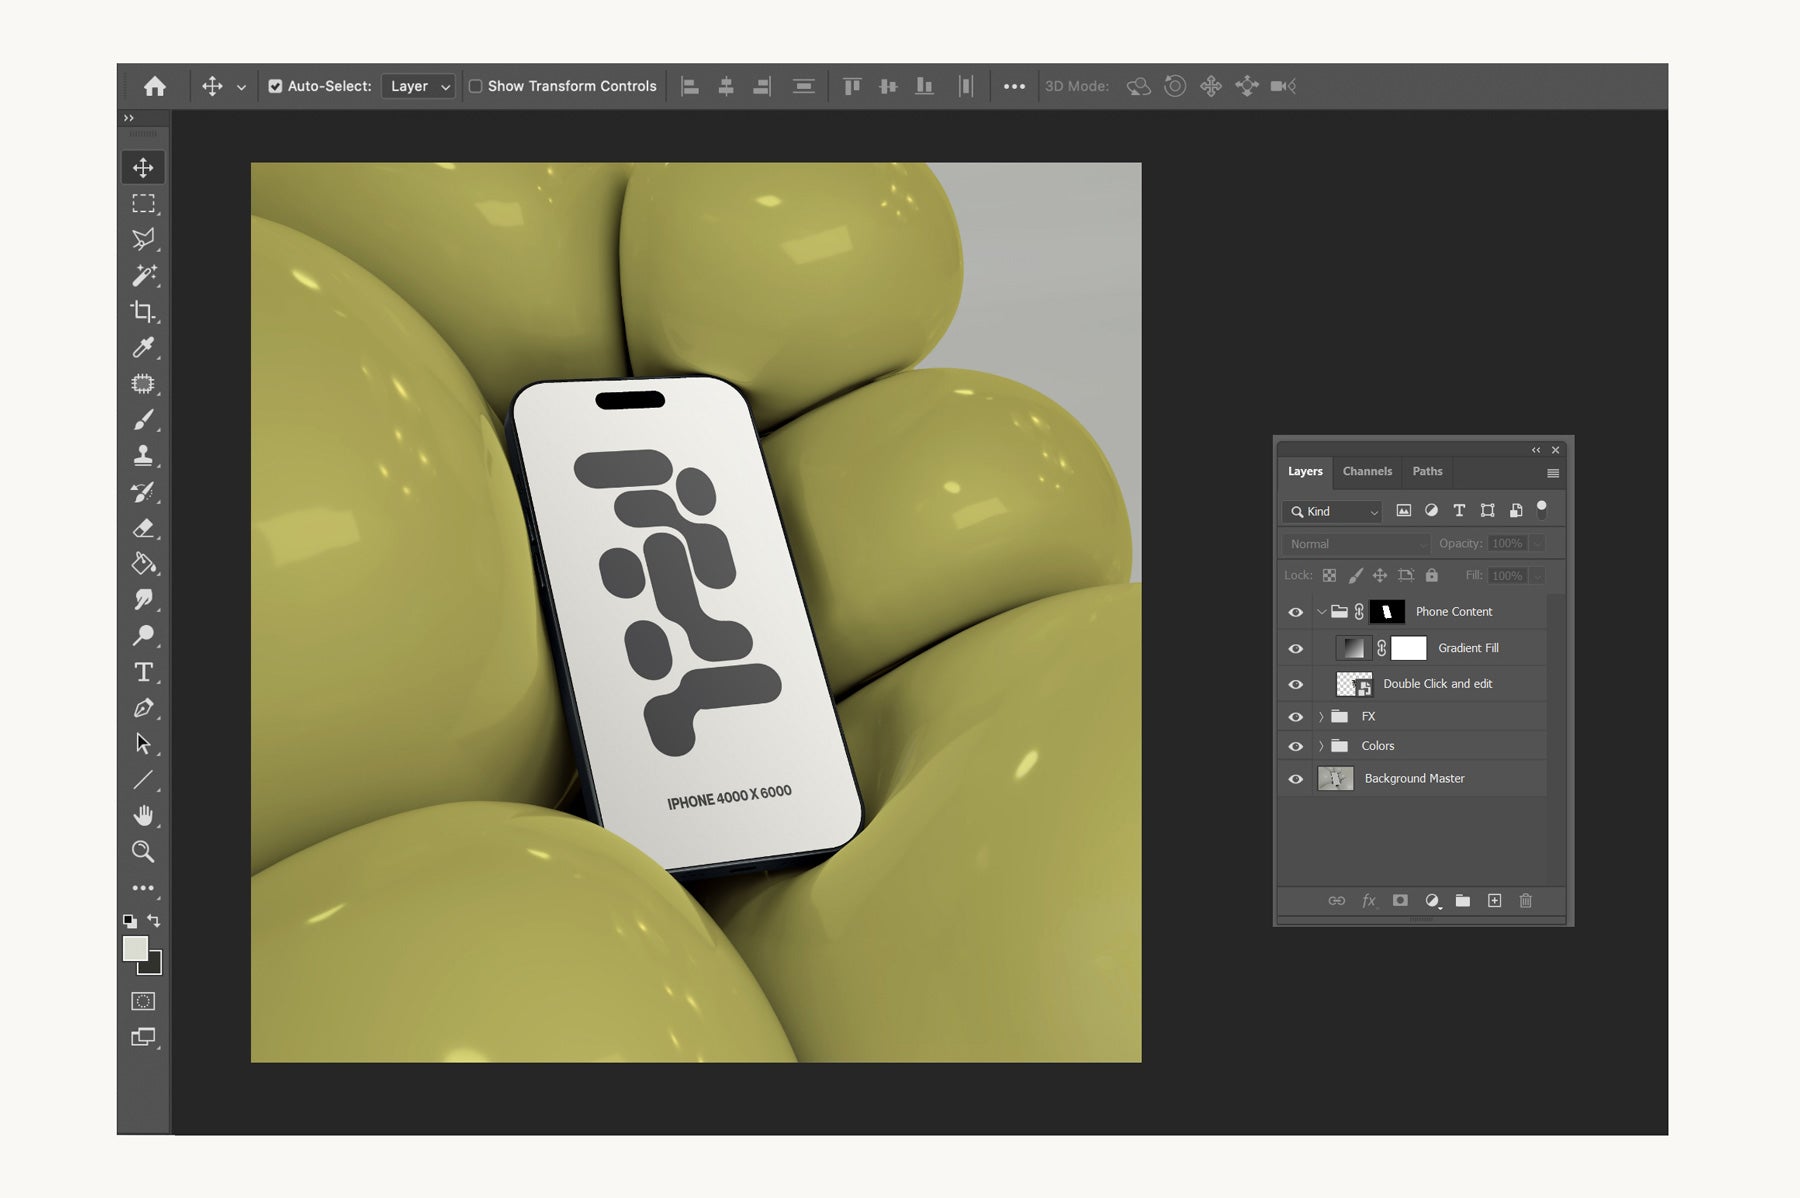Select the Move tool
The image size is (1800, 1198).
click(143, 167)
